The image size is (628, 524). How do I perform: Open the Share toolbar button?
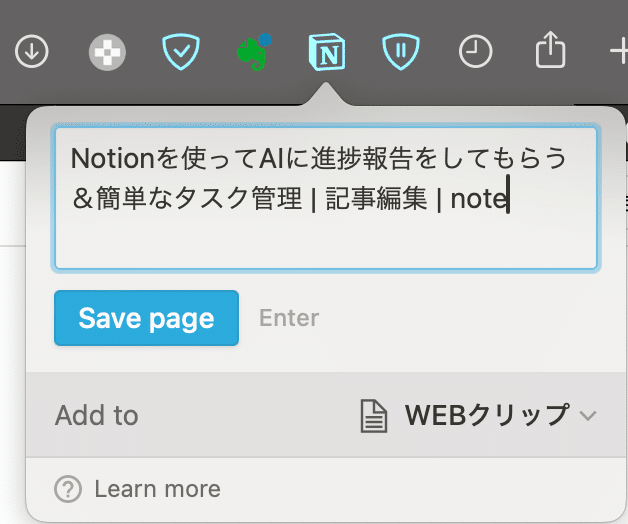click(x=550, y=50)
